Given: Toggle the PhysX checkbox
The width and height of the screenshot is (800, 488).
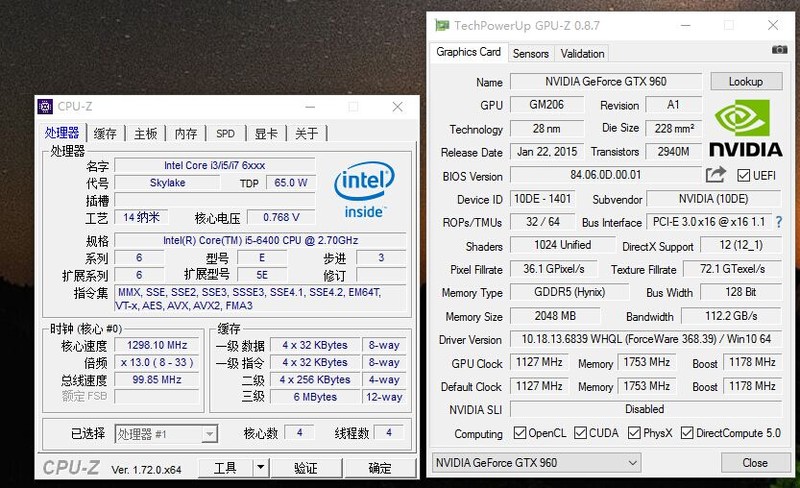Looking at the screenshot, I should click(634, 433).
